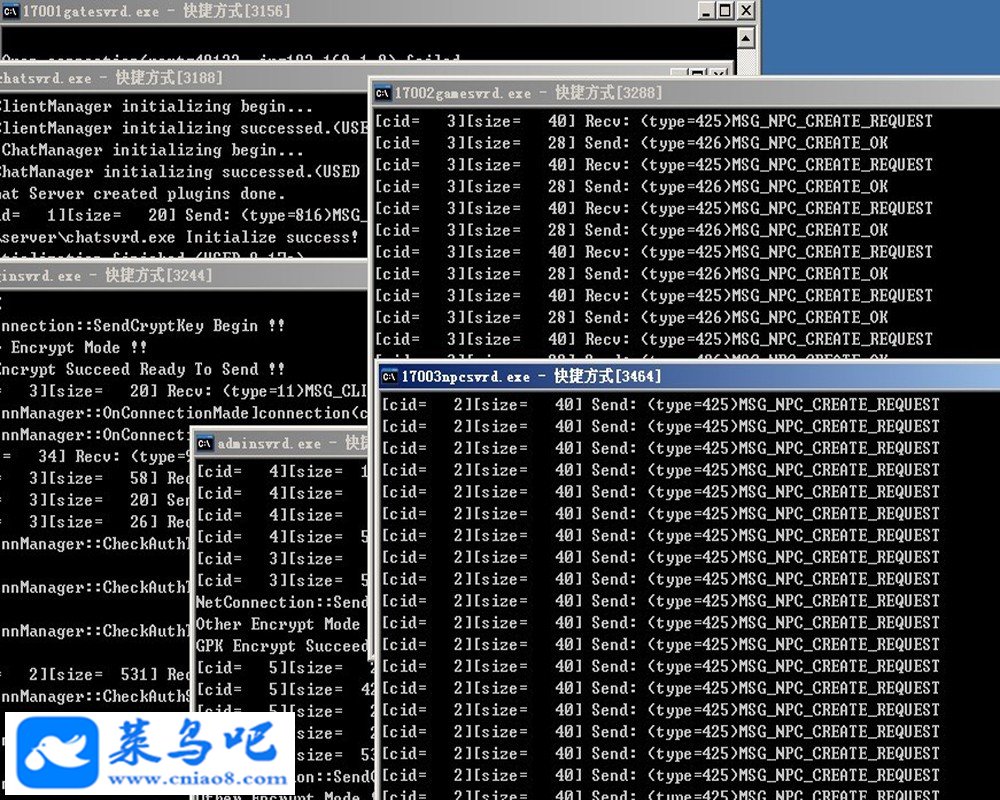
Task: Activate the insvrd.exe window title bar
Action: (184, 276)
